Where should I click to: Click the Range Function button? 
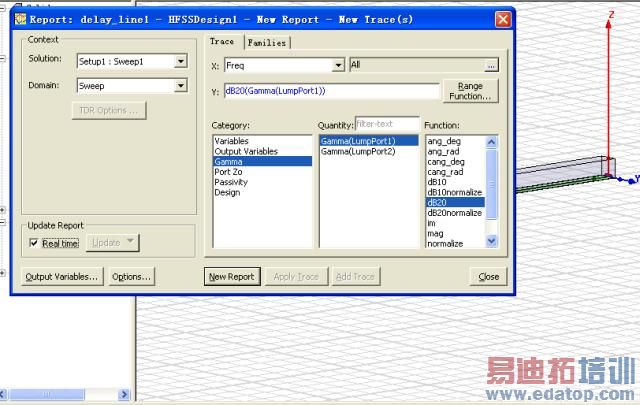point(470,91)
